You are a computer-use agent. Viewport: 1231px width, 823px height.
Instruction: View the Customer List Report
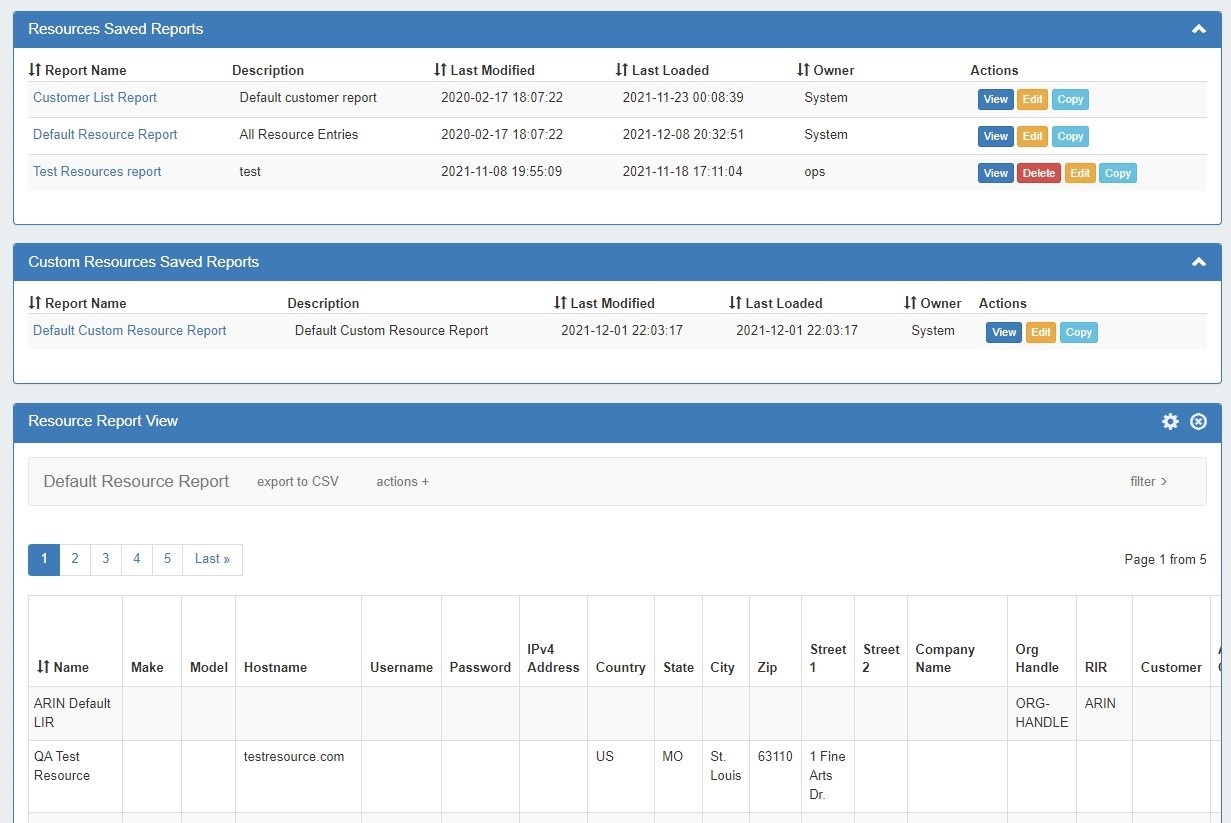click(995, 99)
